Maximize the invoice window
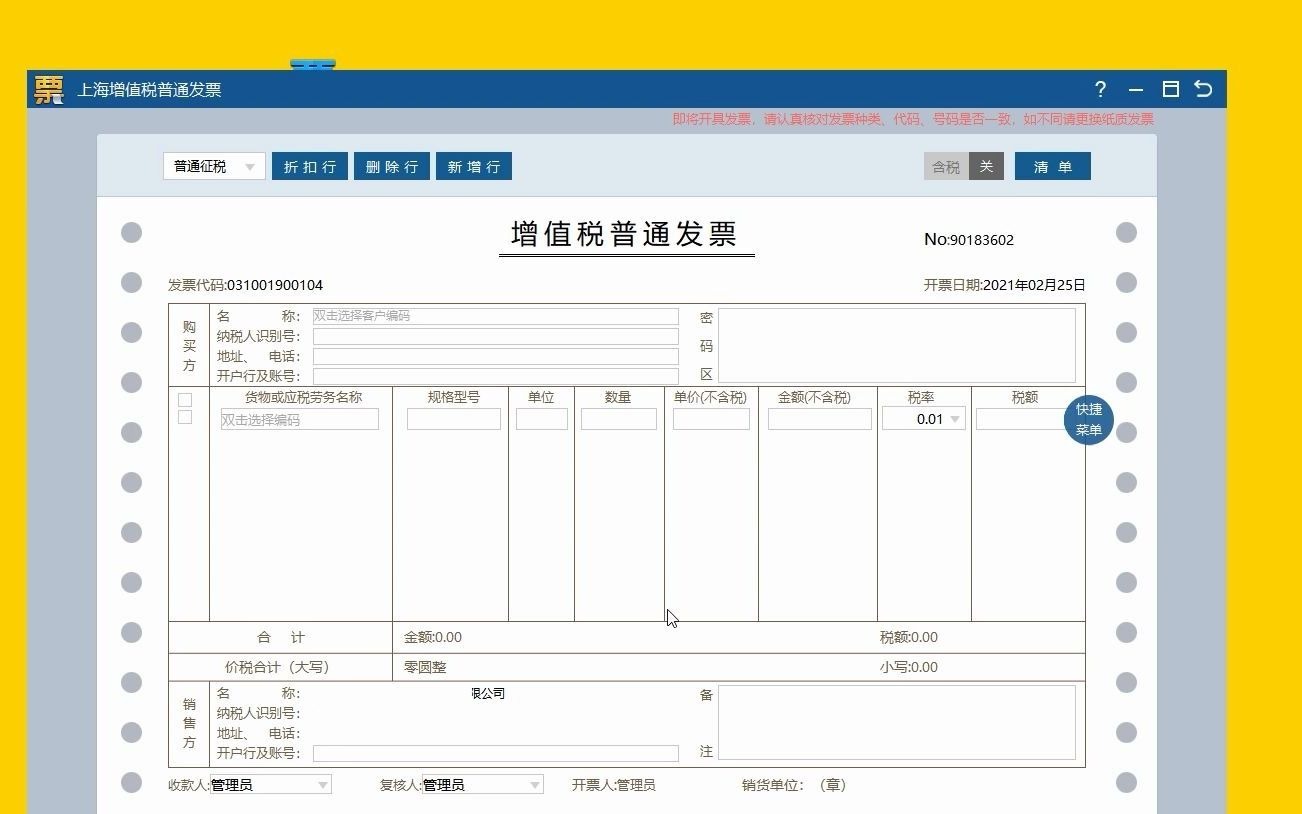 click(1171, 89)
